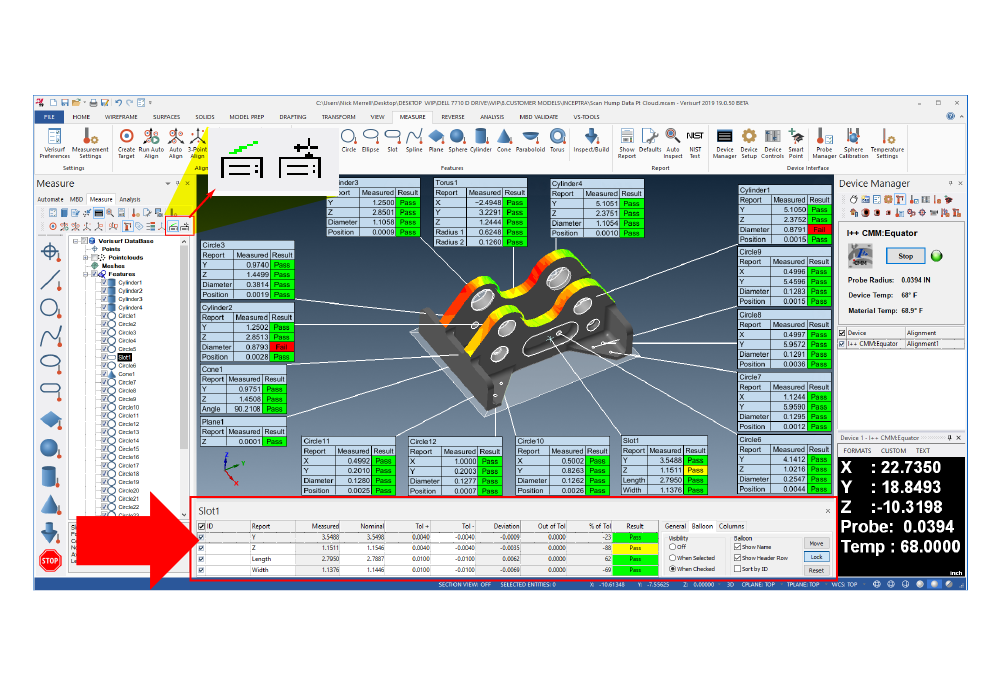Click the Lock balloon button
The width and height of the screenshot is (1001, 685).
pyautogui.click(x=816, y=557)
